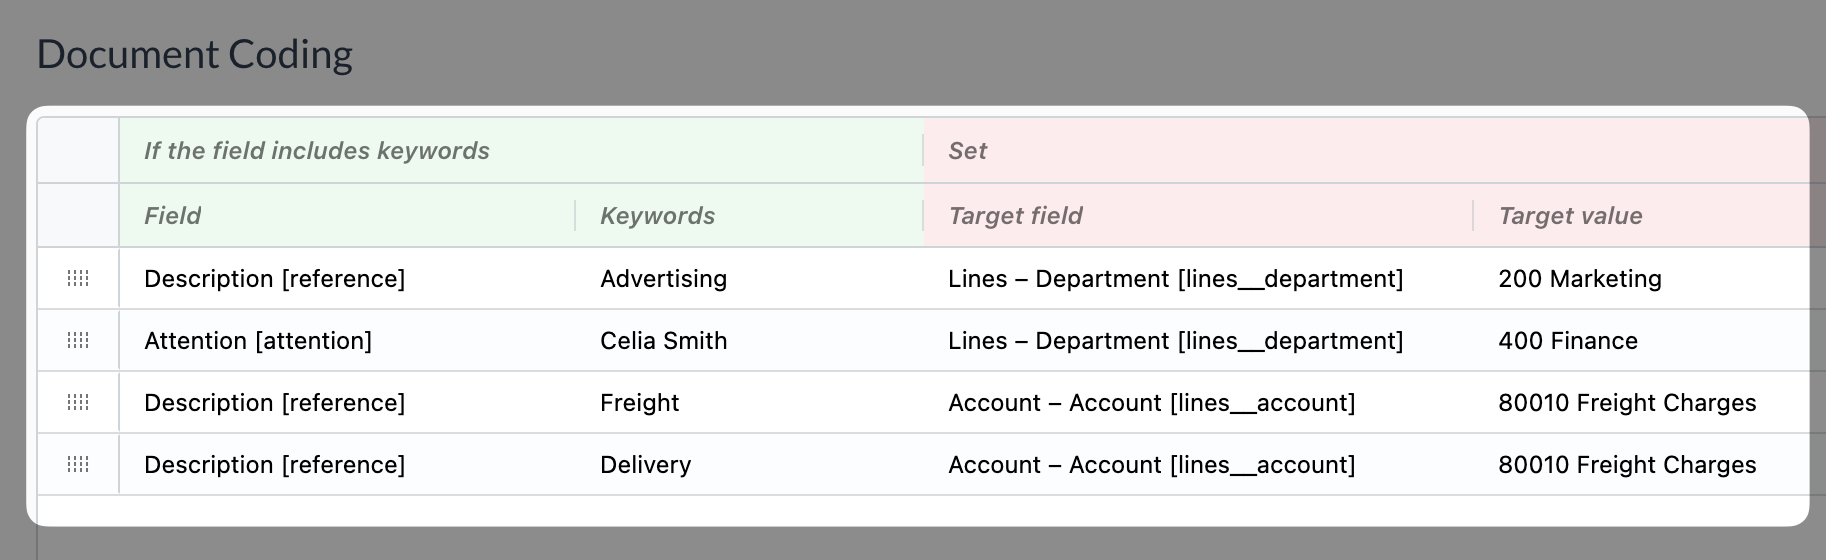Click the Freight keyword cell
Screen dimensions: 1826x560
748,402
